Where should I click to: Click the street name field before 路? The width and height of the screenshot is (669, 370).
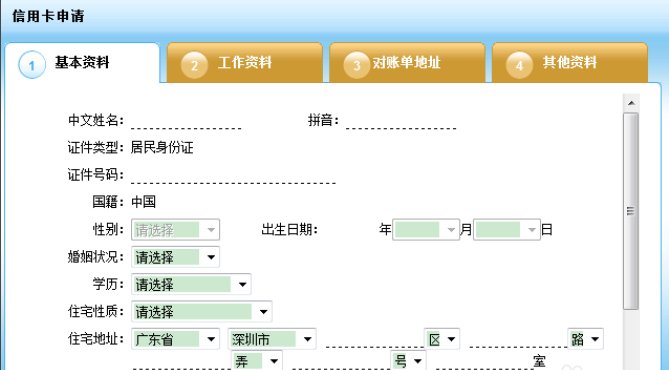click(x=518, y=340)
